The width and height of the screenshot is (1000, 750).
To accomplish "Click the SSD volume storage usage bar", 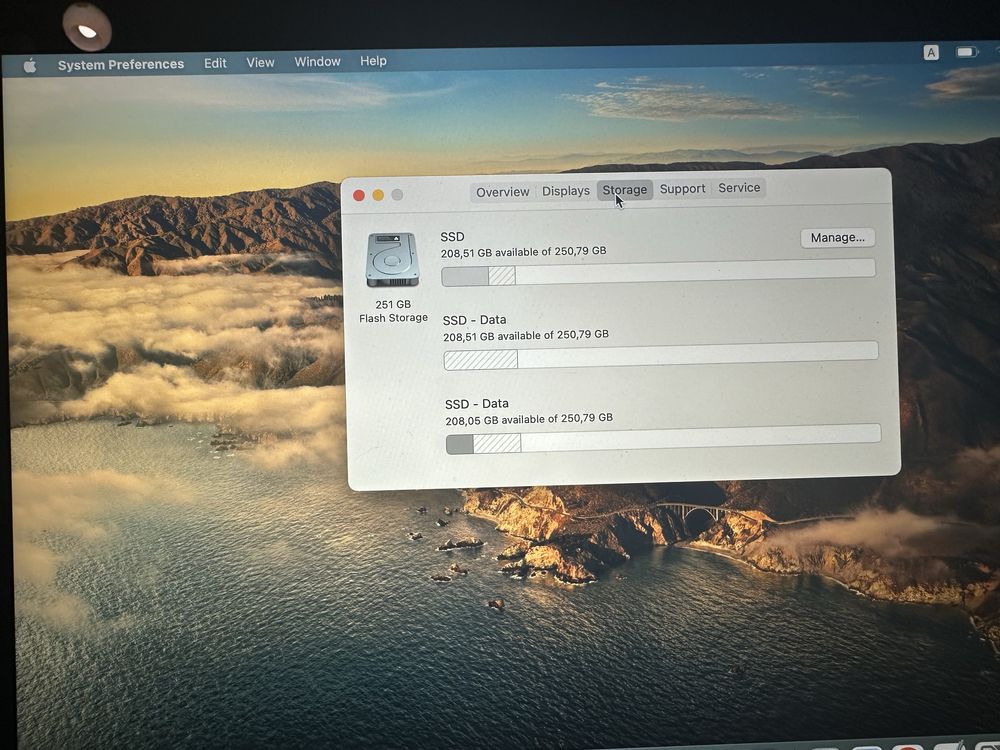I will [x=658, y=273].
